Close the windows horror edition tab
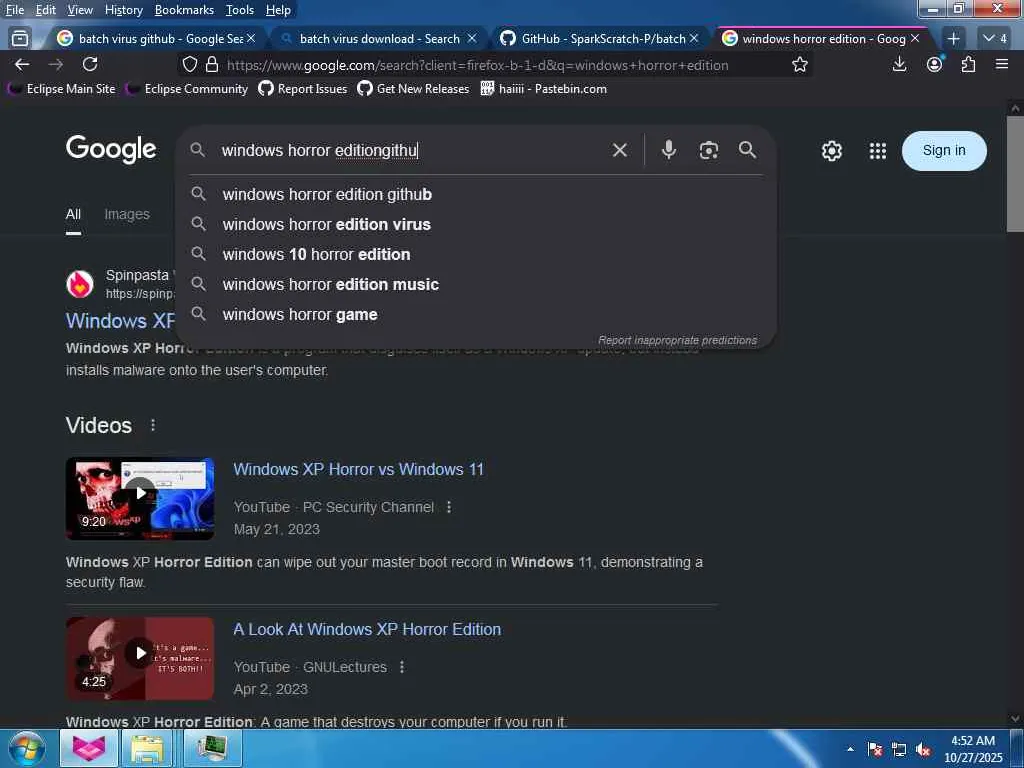The width and height of the screenshot is (1024, 768). coord(915,39)
